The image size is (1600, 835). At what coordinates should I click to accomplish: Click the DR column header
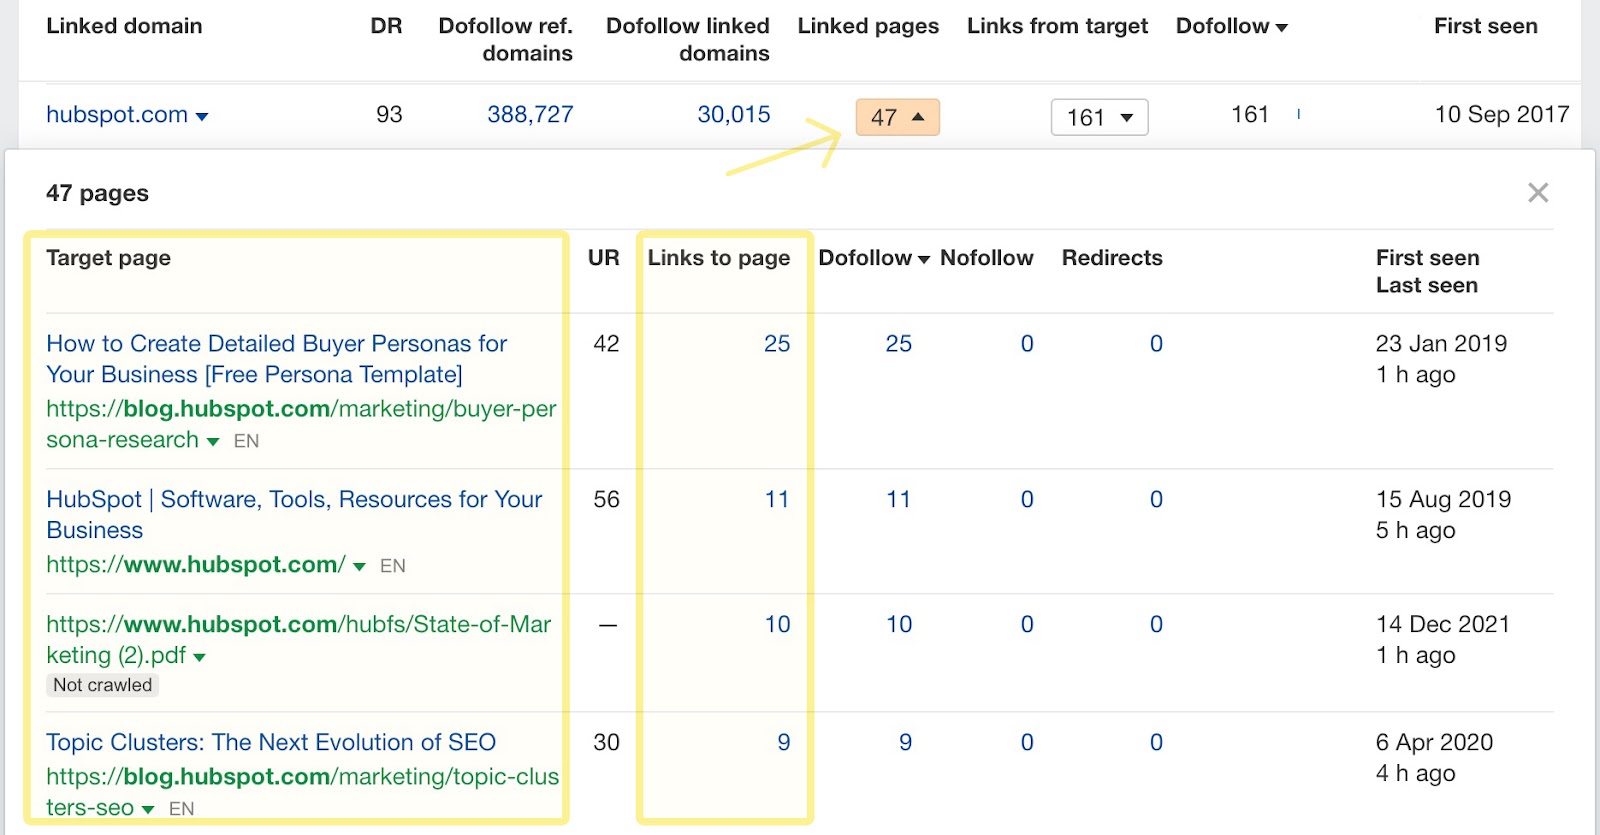(386, 26)
